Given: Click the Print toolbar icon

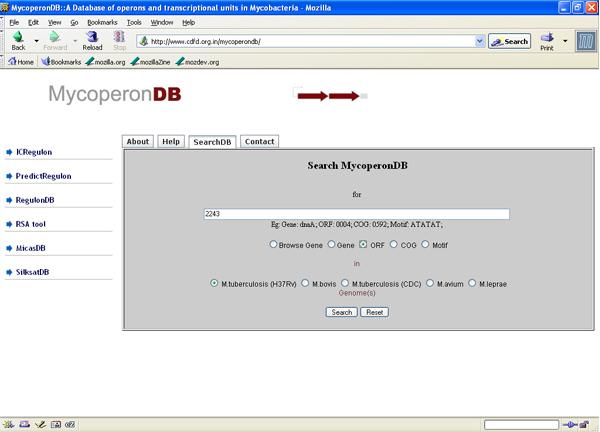Looking at the screenshot, I should 547,41.
